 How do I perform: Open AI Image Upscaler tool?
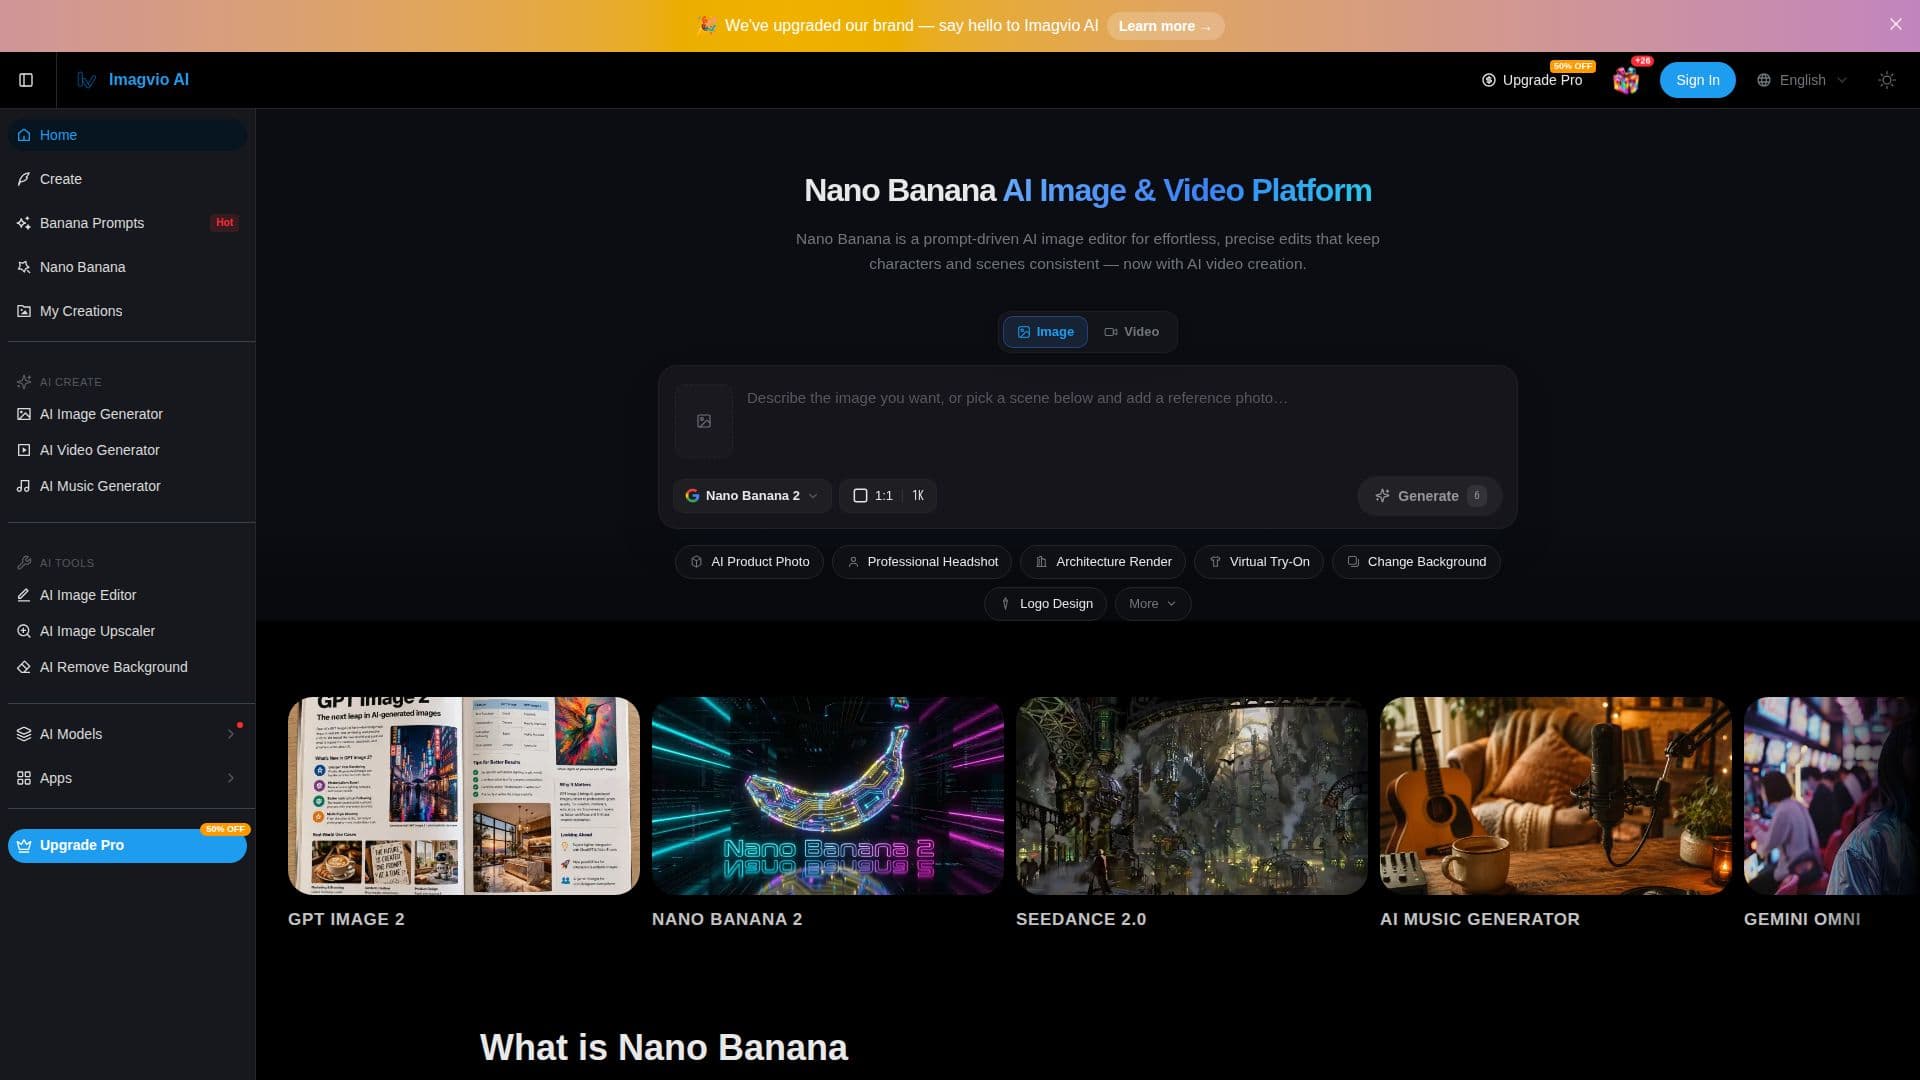[x=127, y=631]
